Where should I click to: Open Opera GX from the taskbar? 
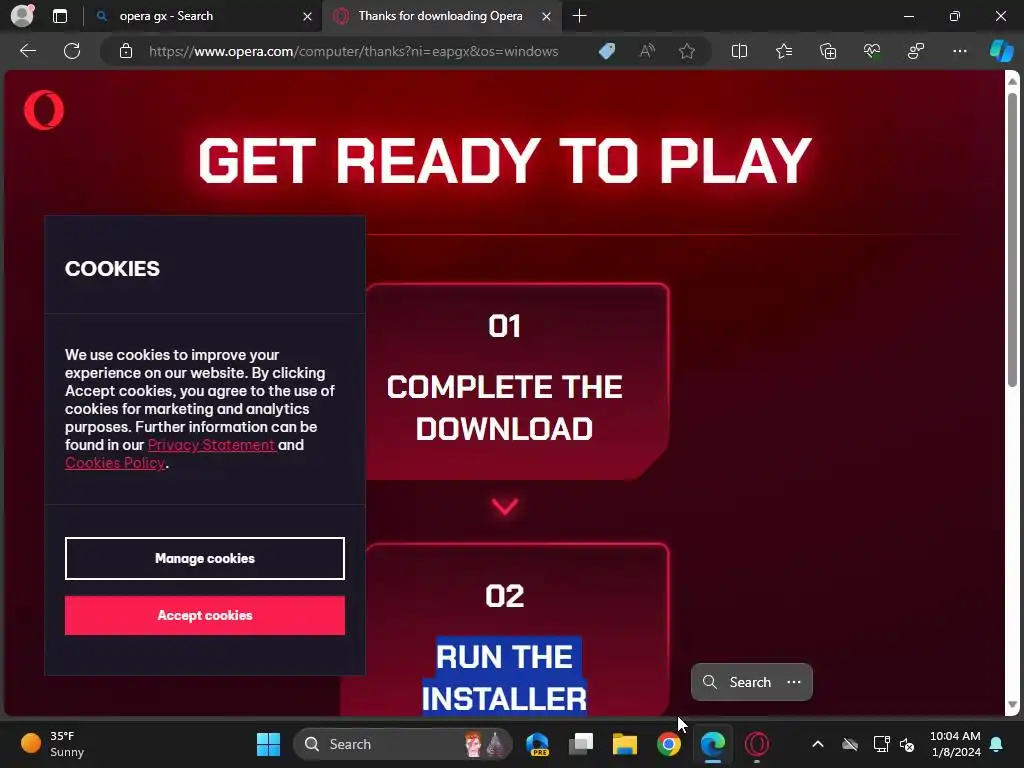[x=757, y=744]
